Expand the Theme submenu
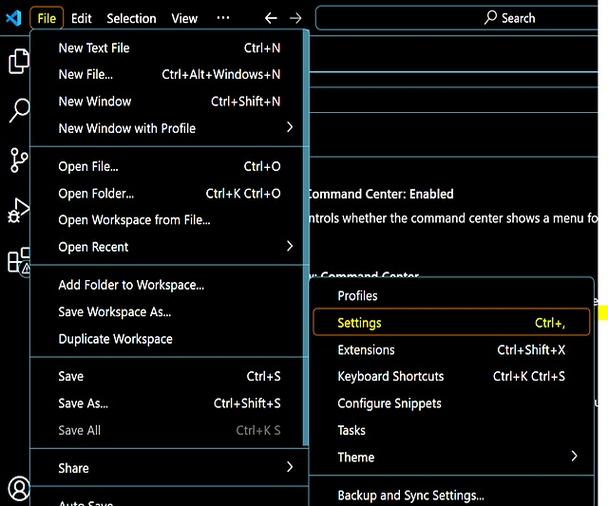Screen dimensions: 608x506 coord(451,457)
